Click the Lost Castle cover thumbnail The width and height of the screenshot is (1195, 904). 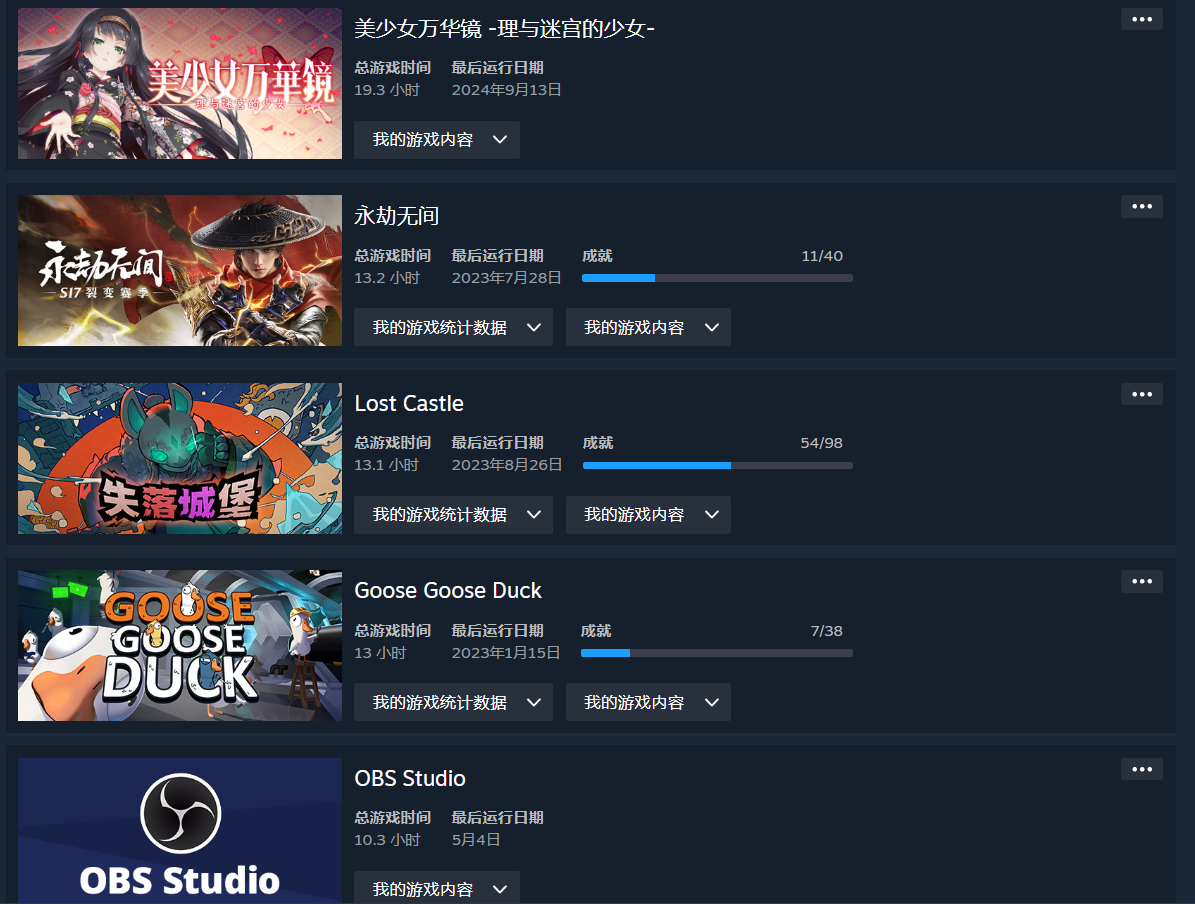click(180, 458)
